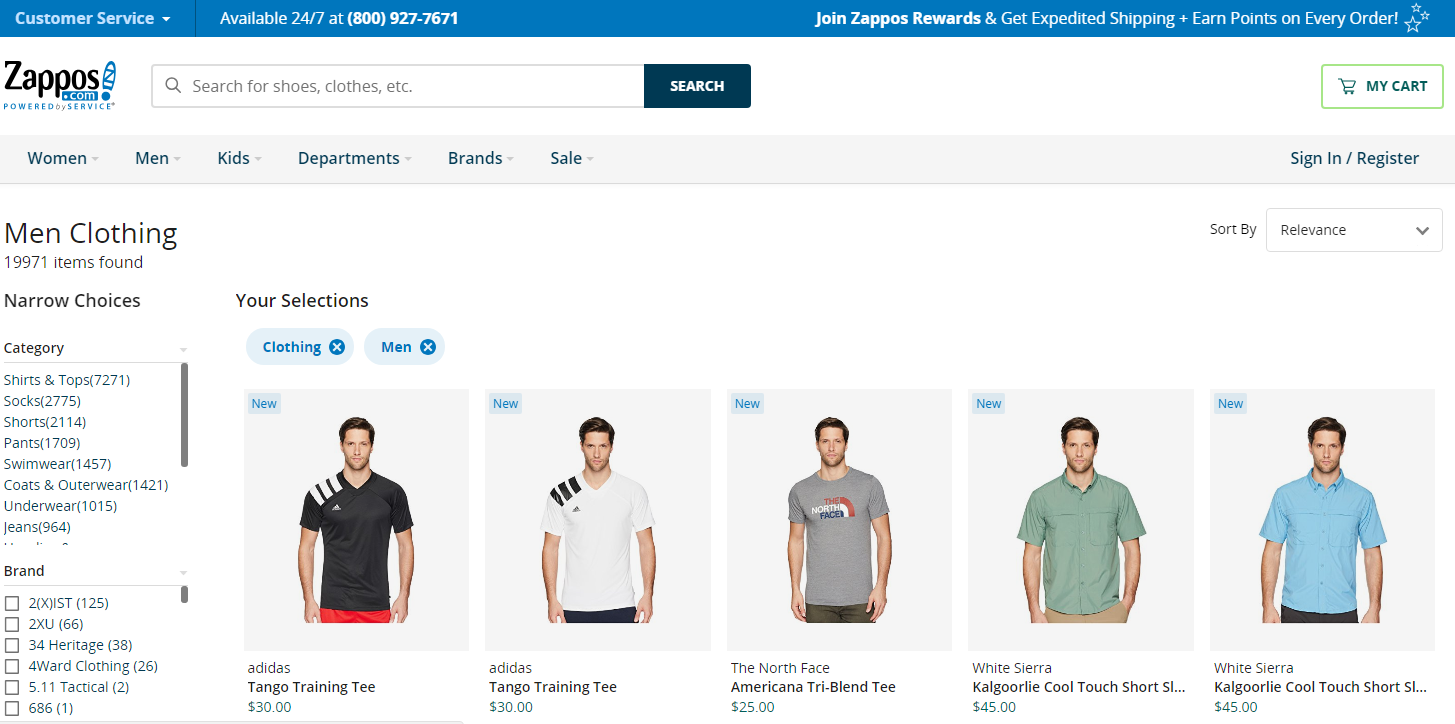Check the 5.11 Tactical checkbox
The height and width of the screenshot is (724, 1455).
[x=11, y=686]
